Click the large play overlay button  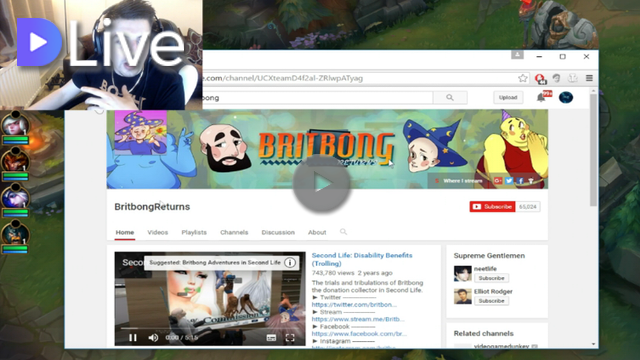pos(322,184)
